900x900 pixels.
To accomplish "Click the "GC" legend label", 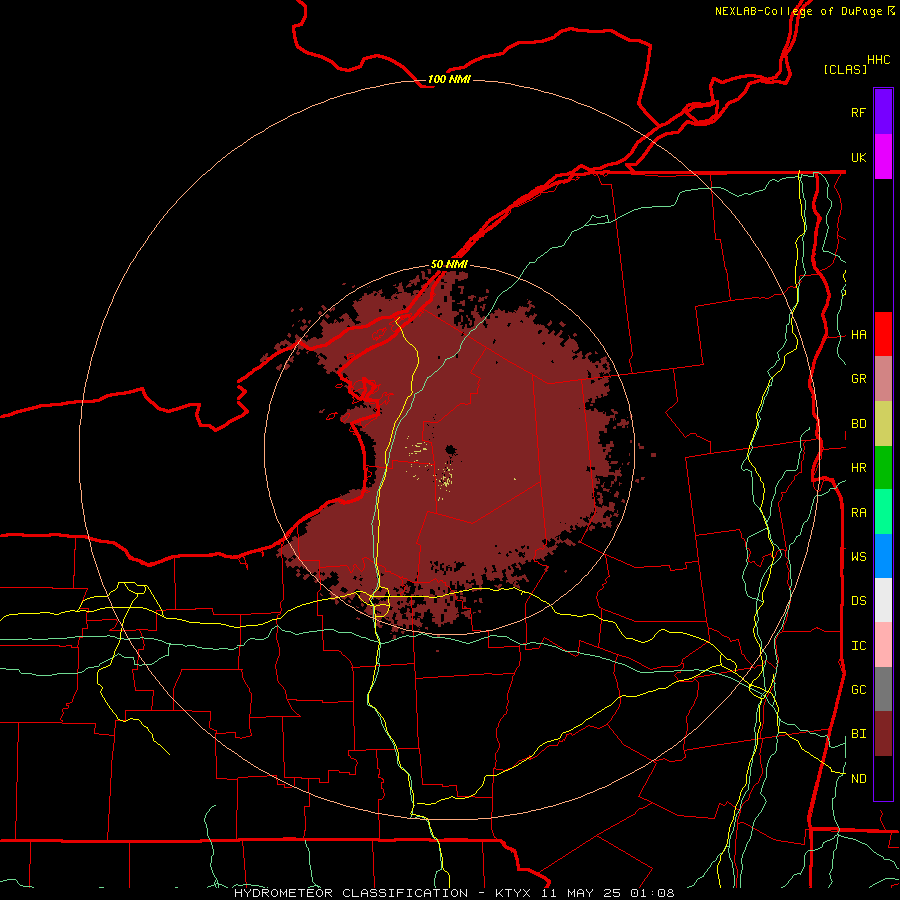I will [858, 690].
